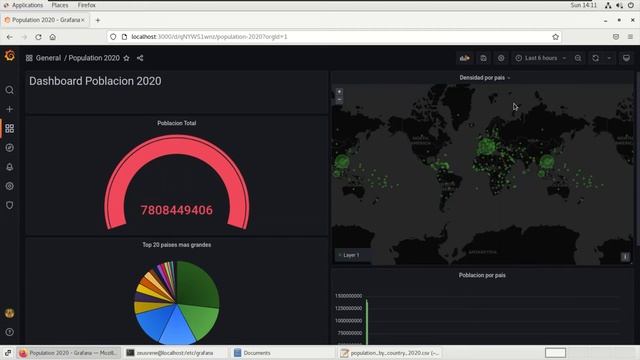Click the large dark green pie slice

197,284
